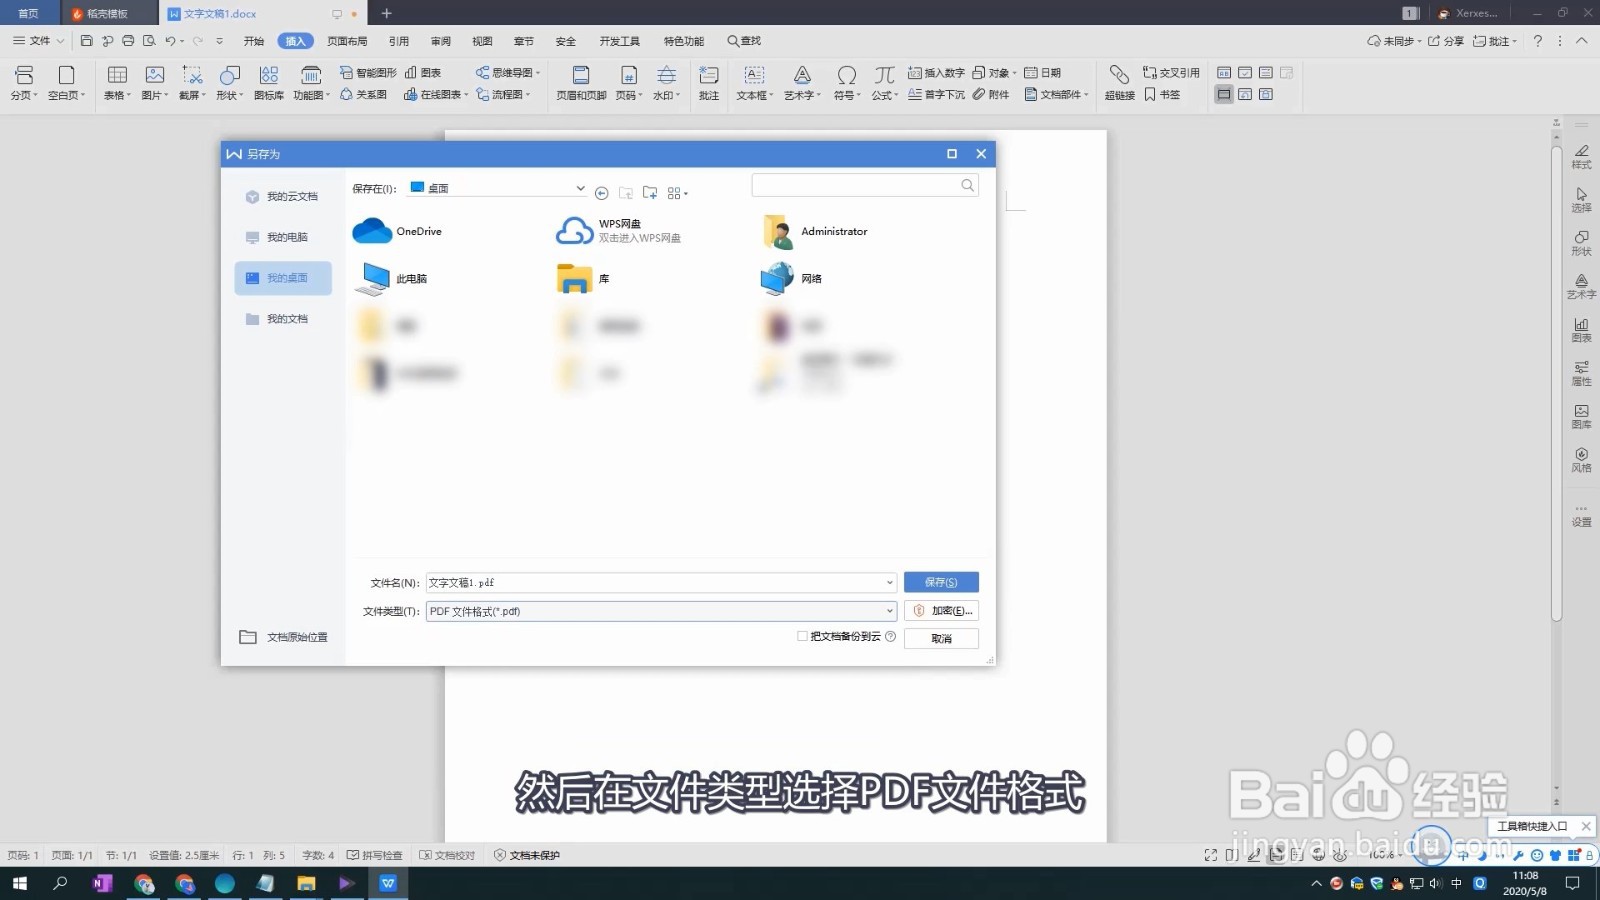Viewport: 1600px width, 900px height.
Task: Open the 符号 symbol tool
Action: (x=846, y=82)
